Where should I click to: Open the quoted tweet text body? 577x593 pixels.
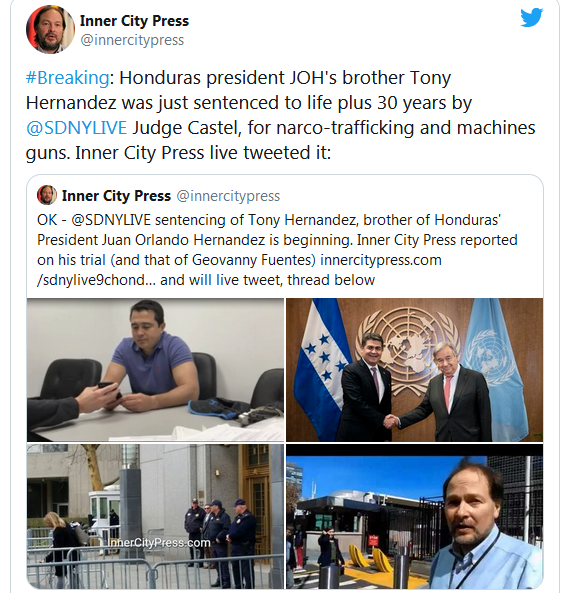point(277,250)
